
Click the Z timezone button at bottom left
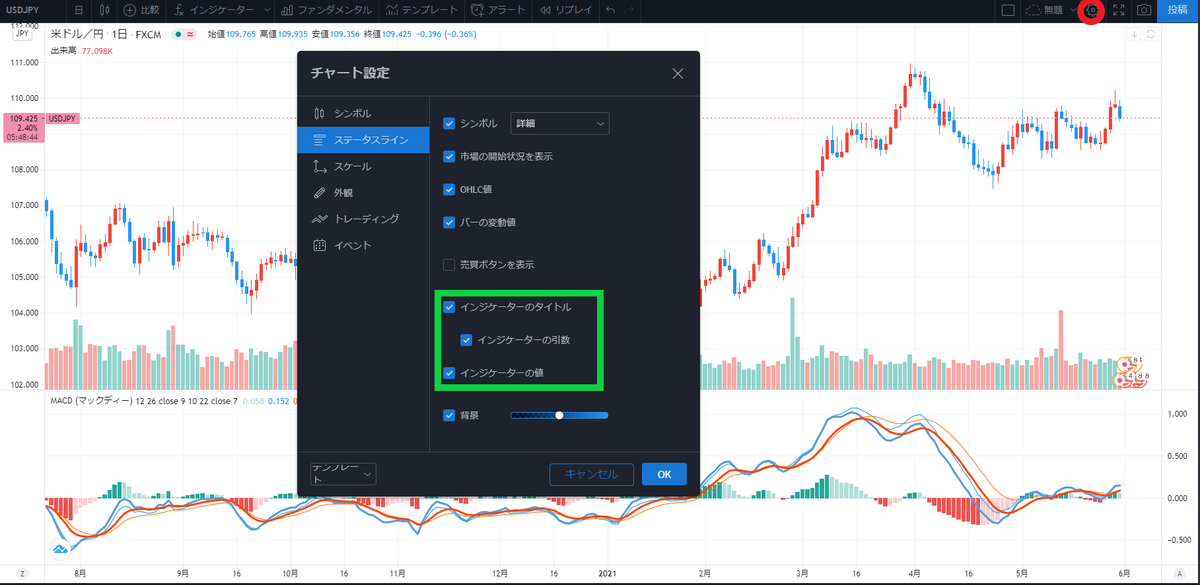pos(22,575)
